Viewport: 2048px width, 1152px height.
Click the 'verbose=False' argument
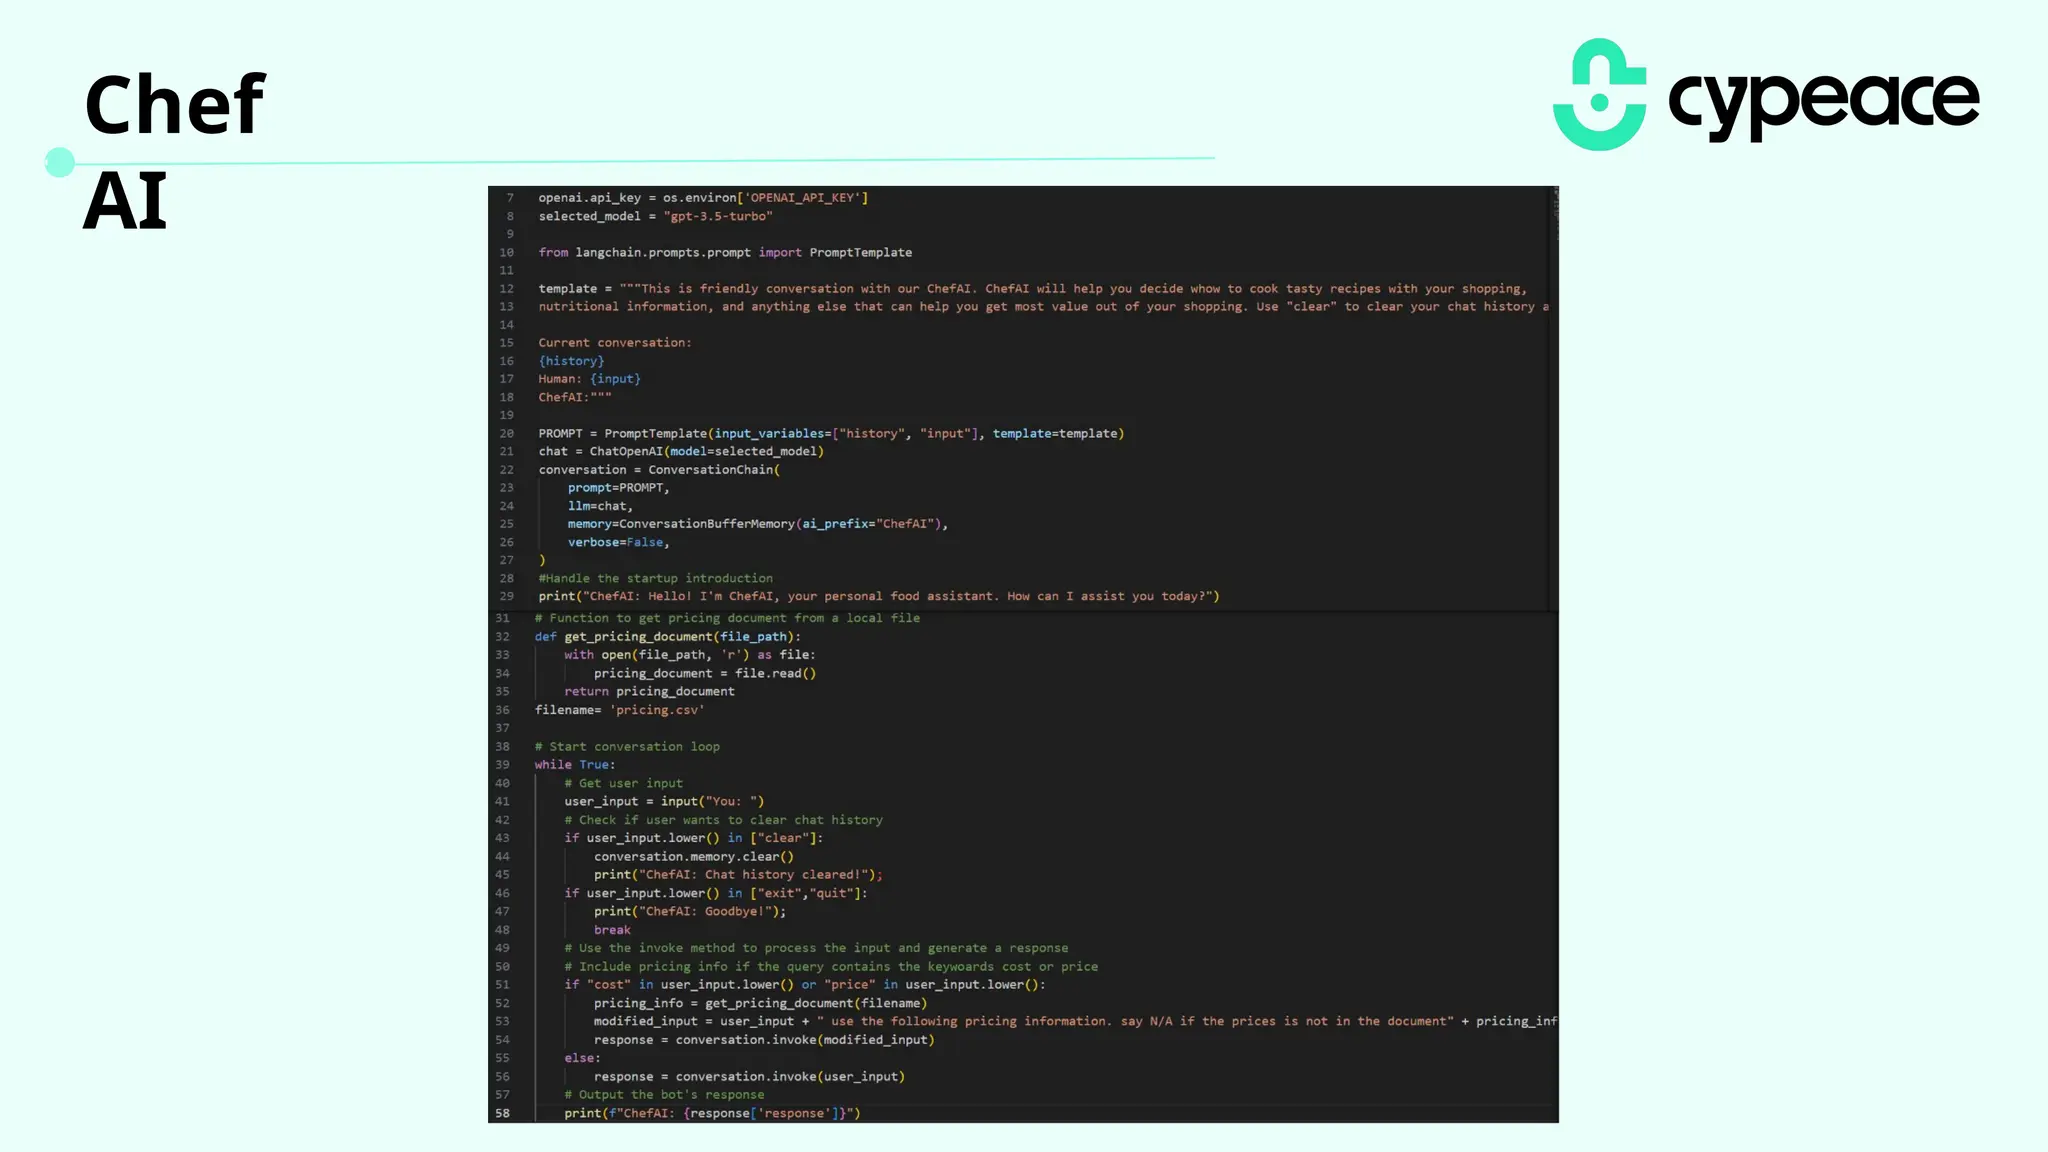click(617, 542)
